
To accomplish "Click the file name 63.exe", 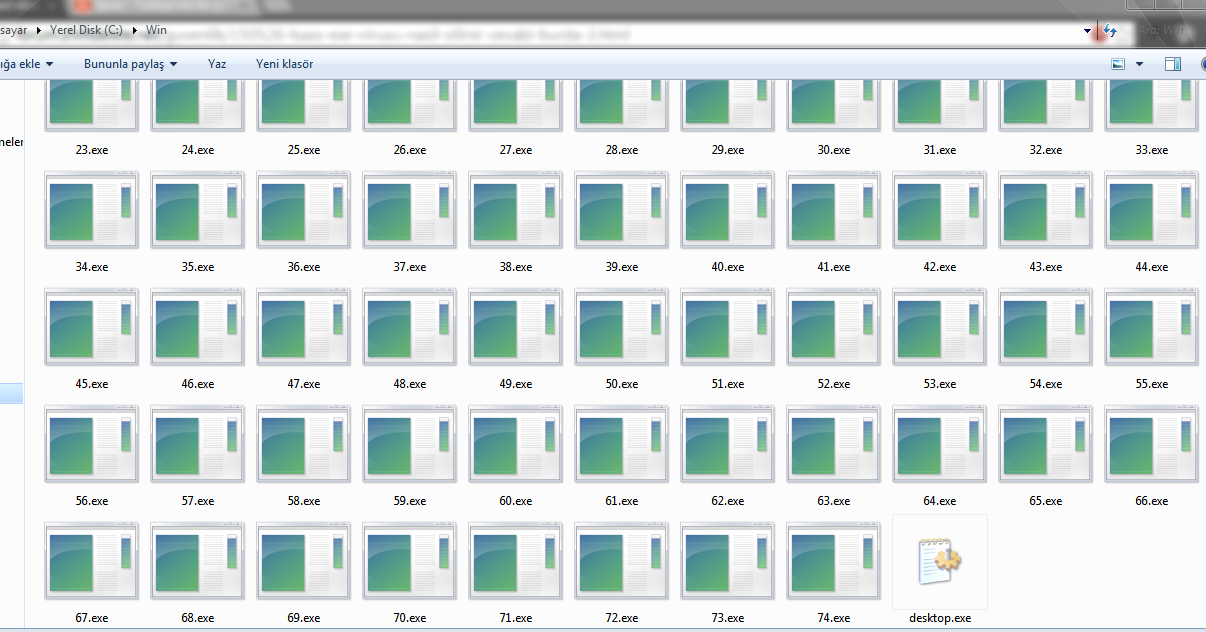I will pyautogui.click(x=834, y=501).
